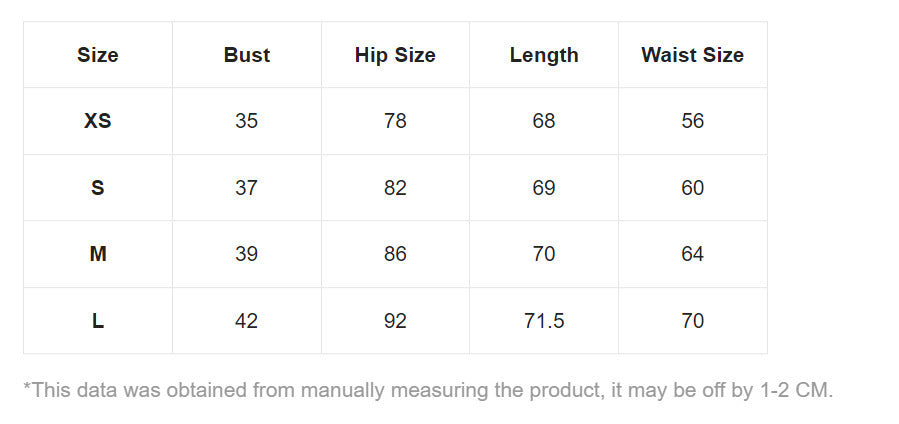Select the M size row label
The image size is (899, 424).
coord(98,254)
